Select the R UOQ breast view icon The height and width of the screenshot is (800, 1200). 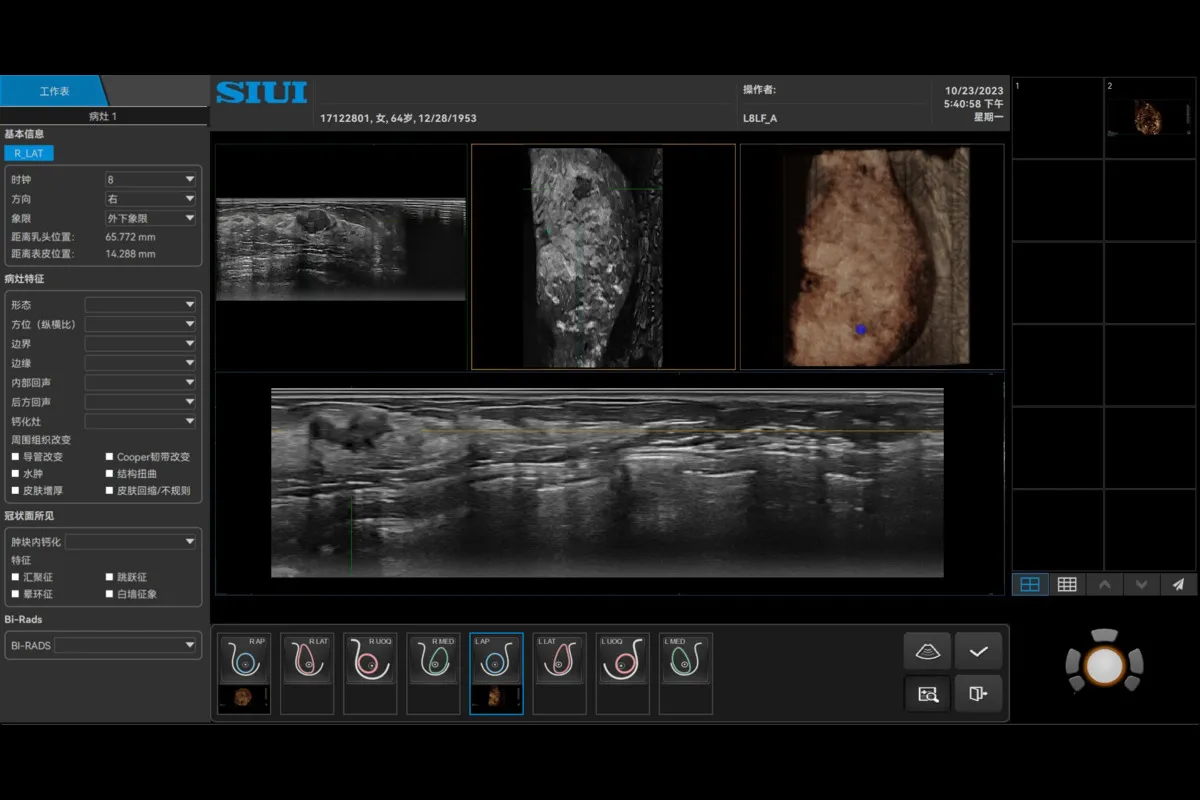click(370, 659)
